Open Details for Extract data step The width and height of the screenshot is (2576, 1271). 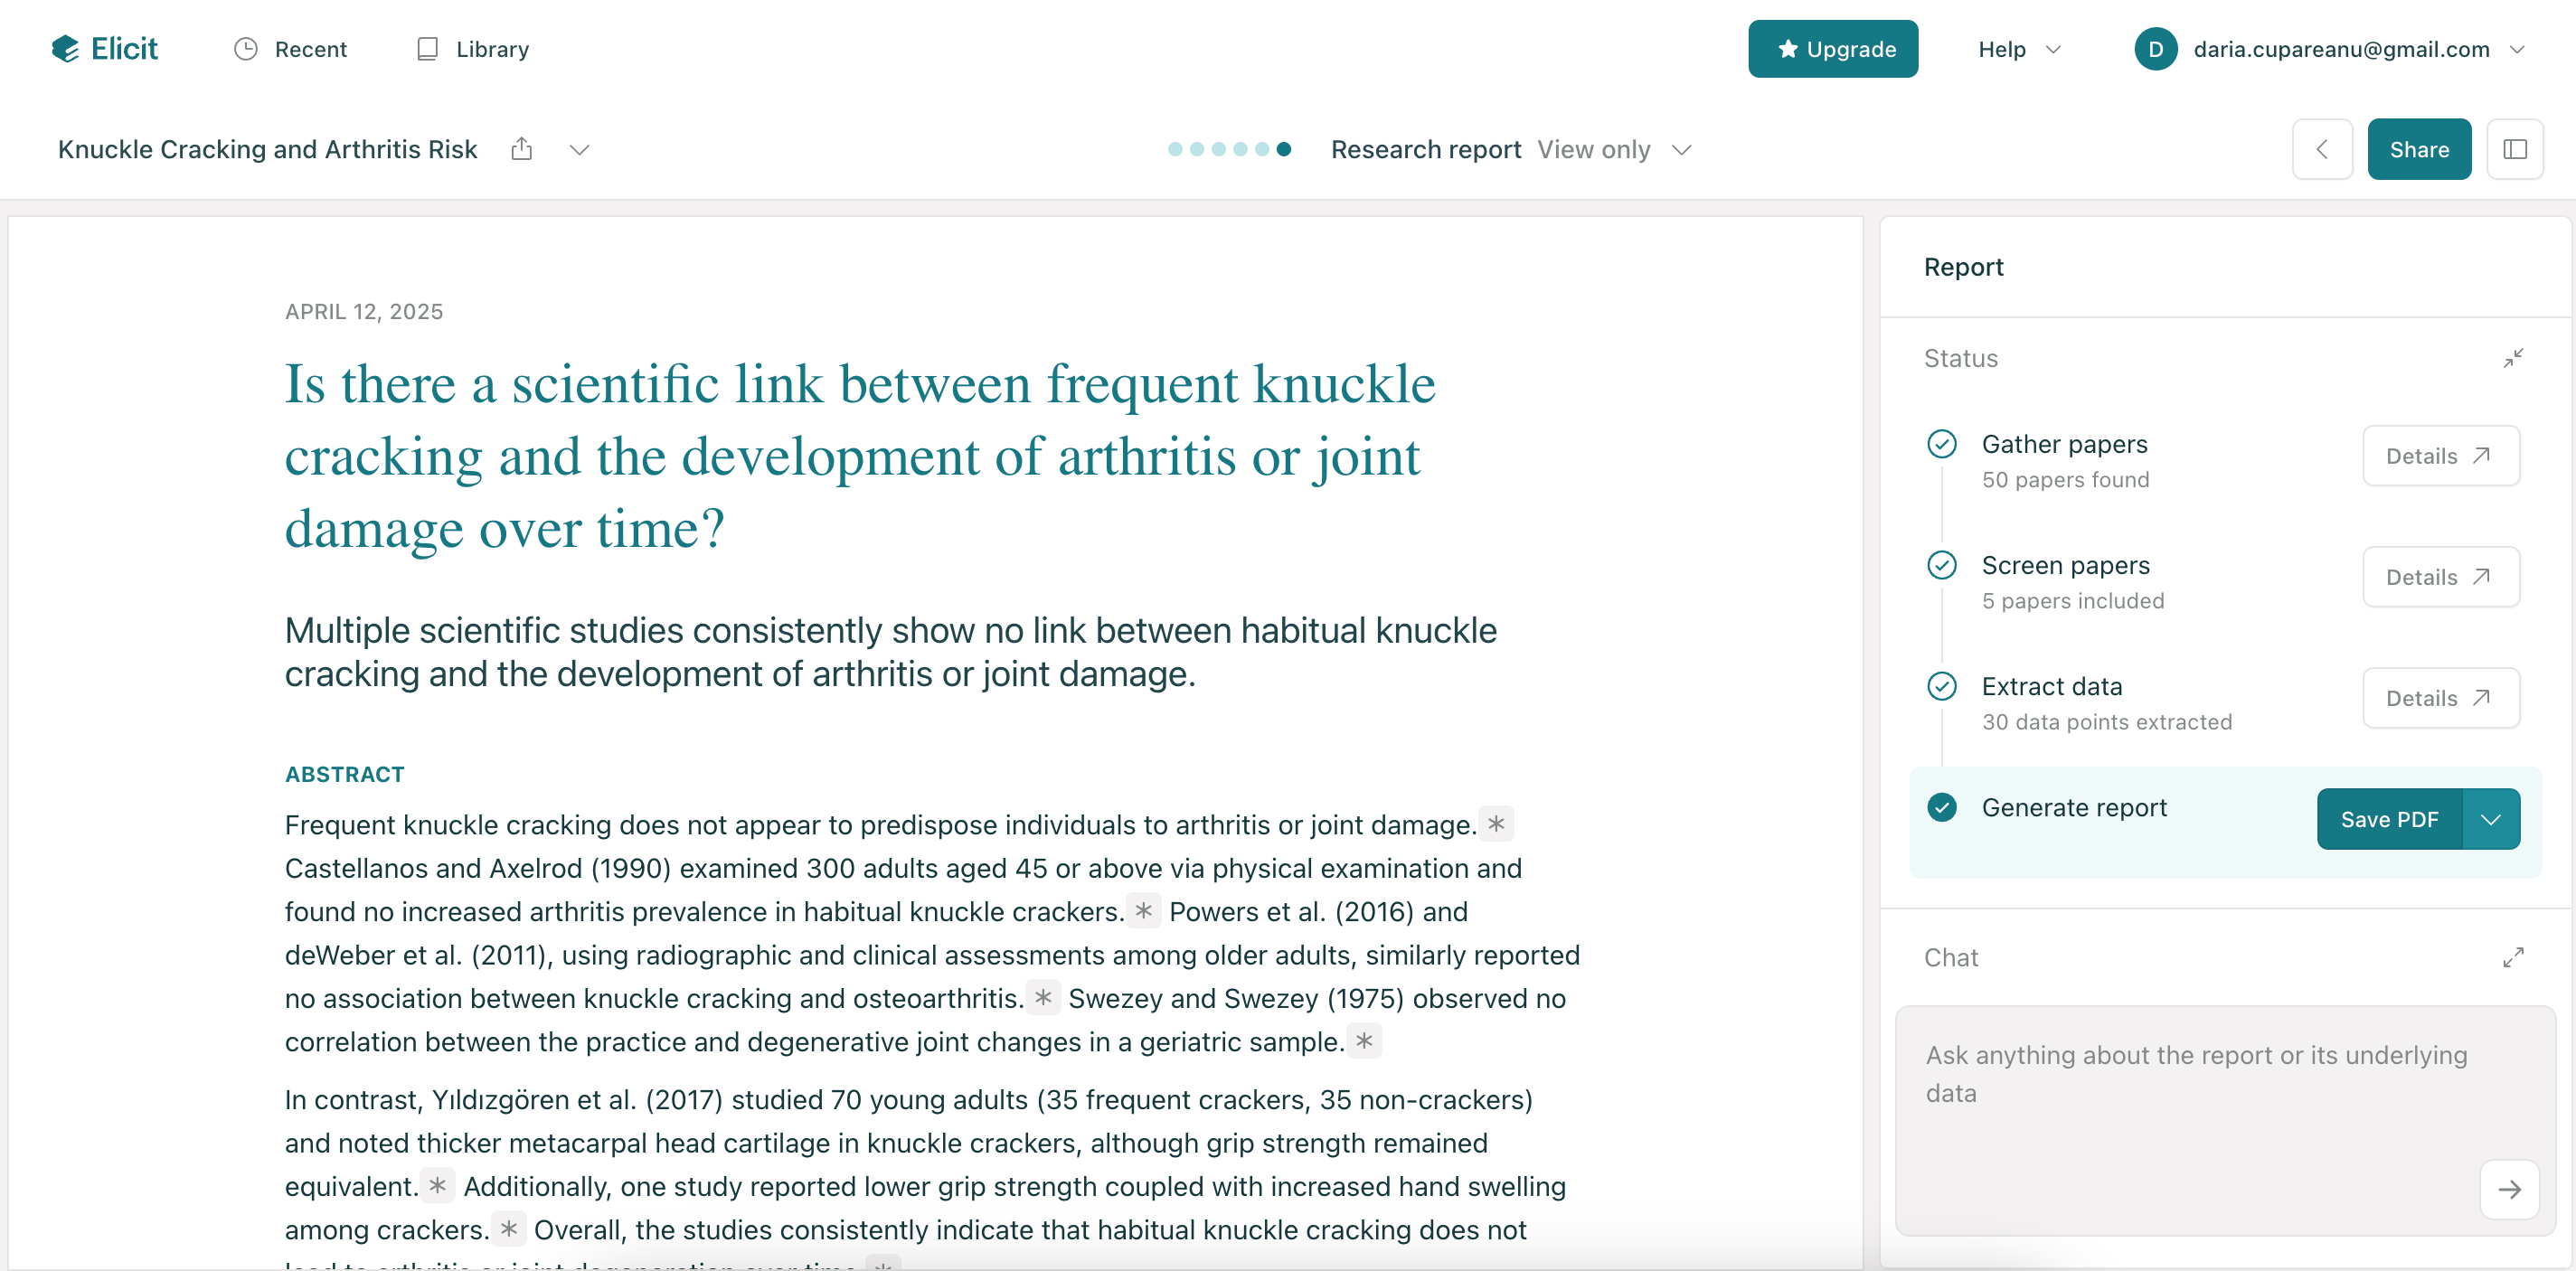(x=2439, y=698)
